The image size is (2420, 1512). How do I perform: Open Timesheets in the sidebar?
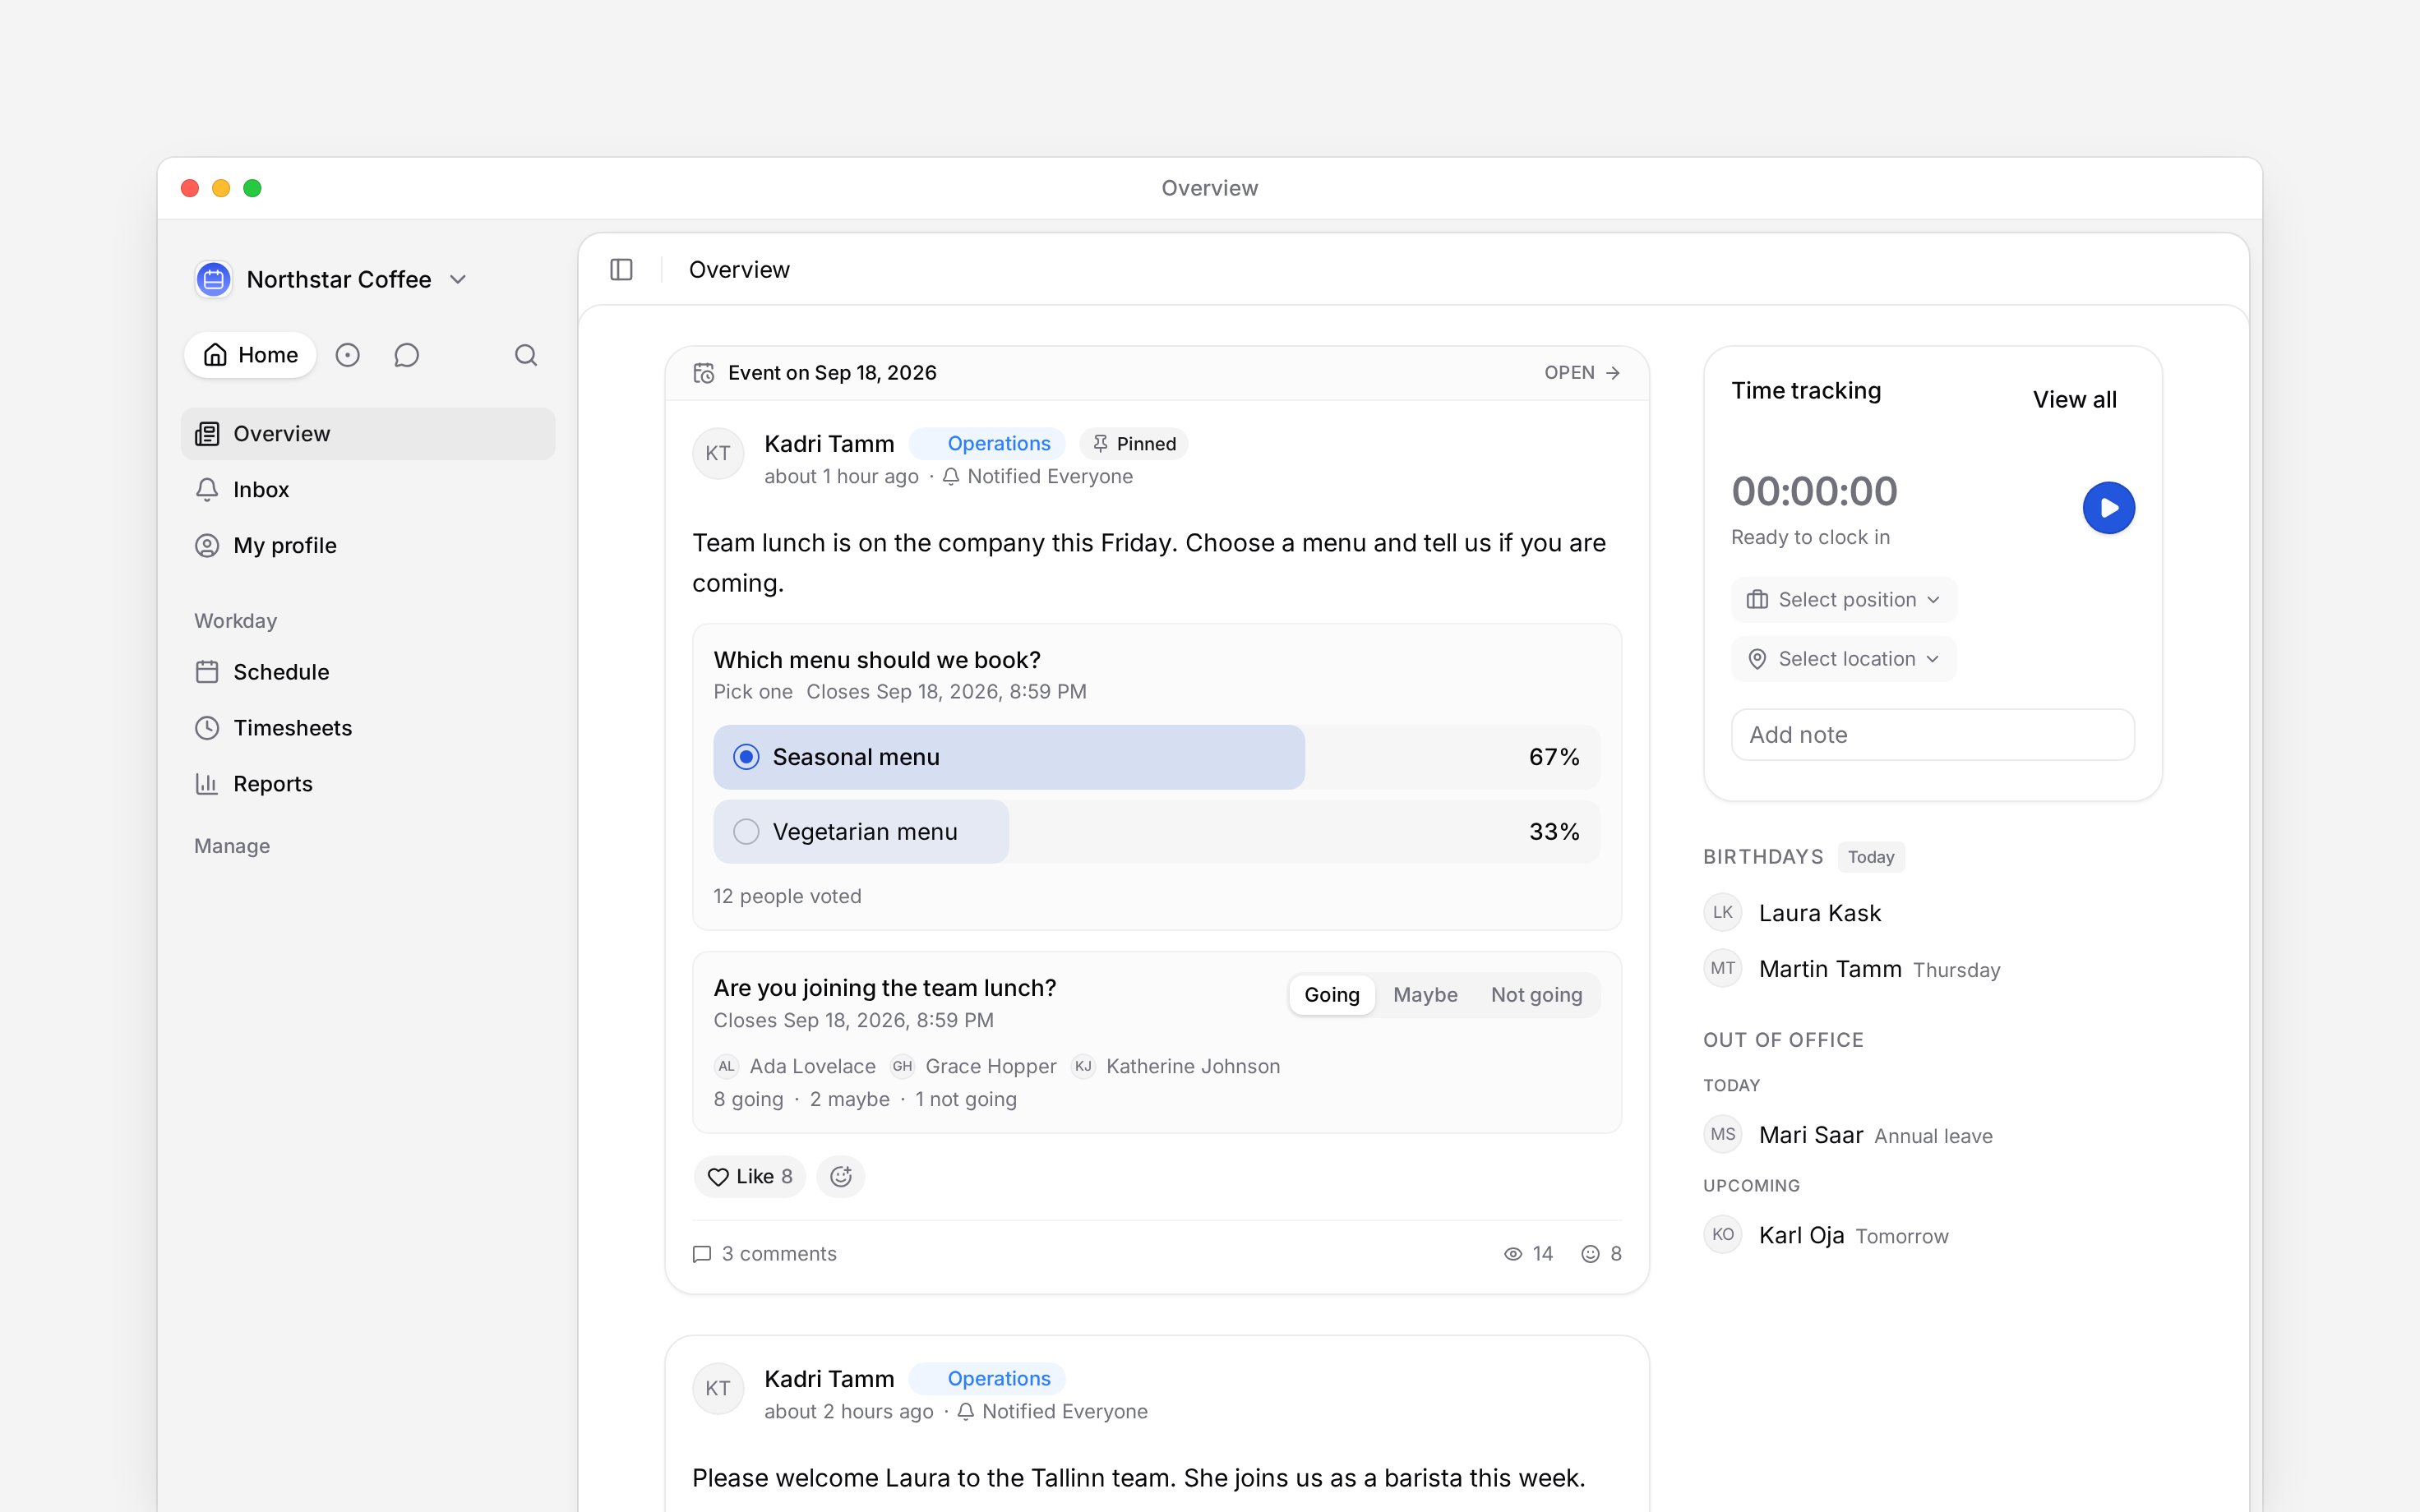coord(368,728)
